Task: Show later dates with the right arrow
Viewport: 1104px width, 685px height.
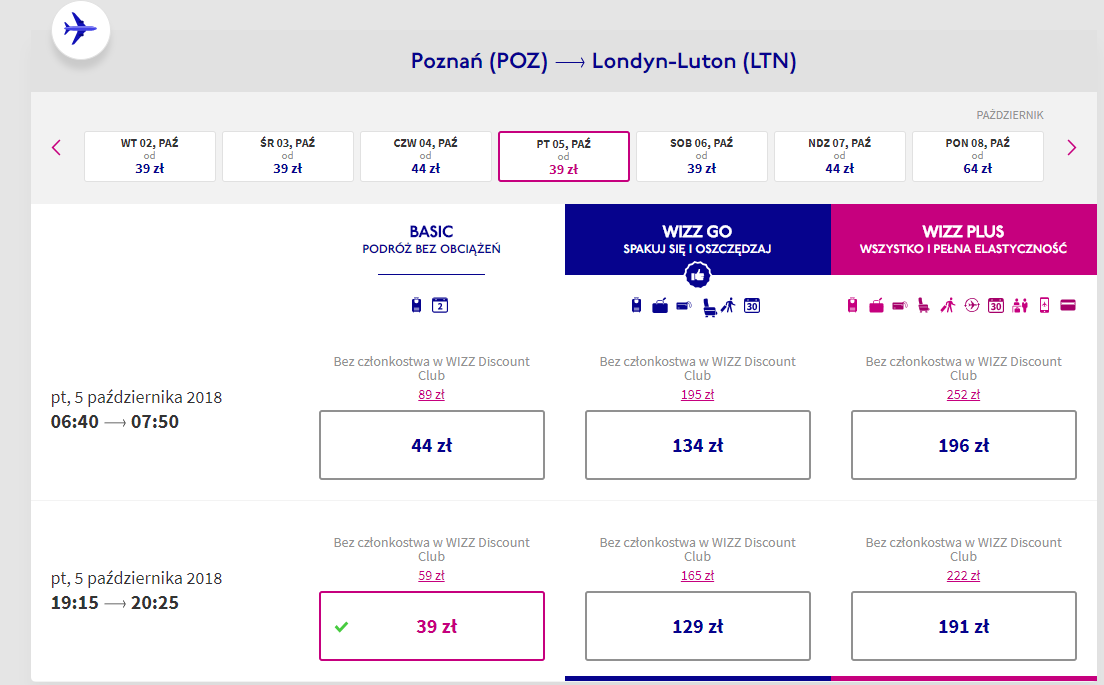Action: [1072, 148]
